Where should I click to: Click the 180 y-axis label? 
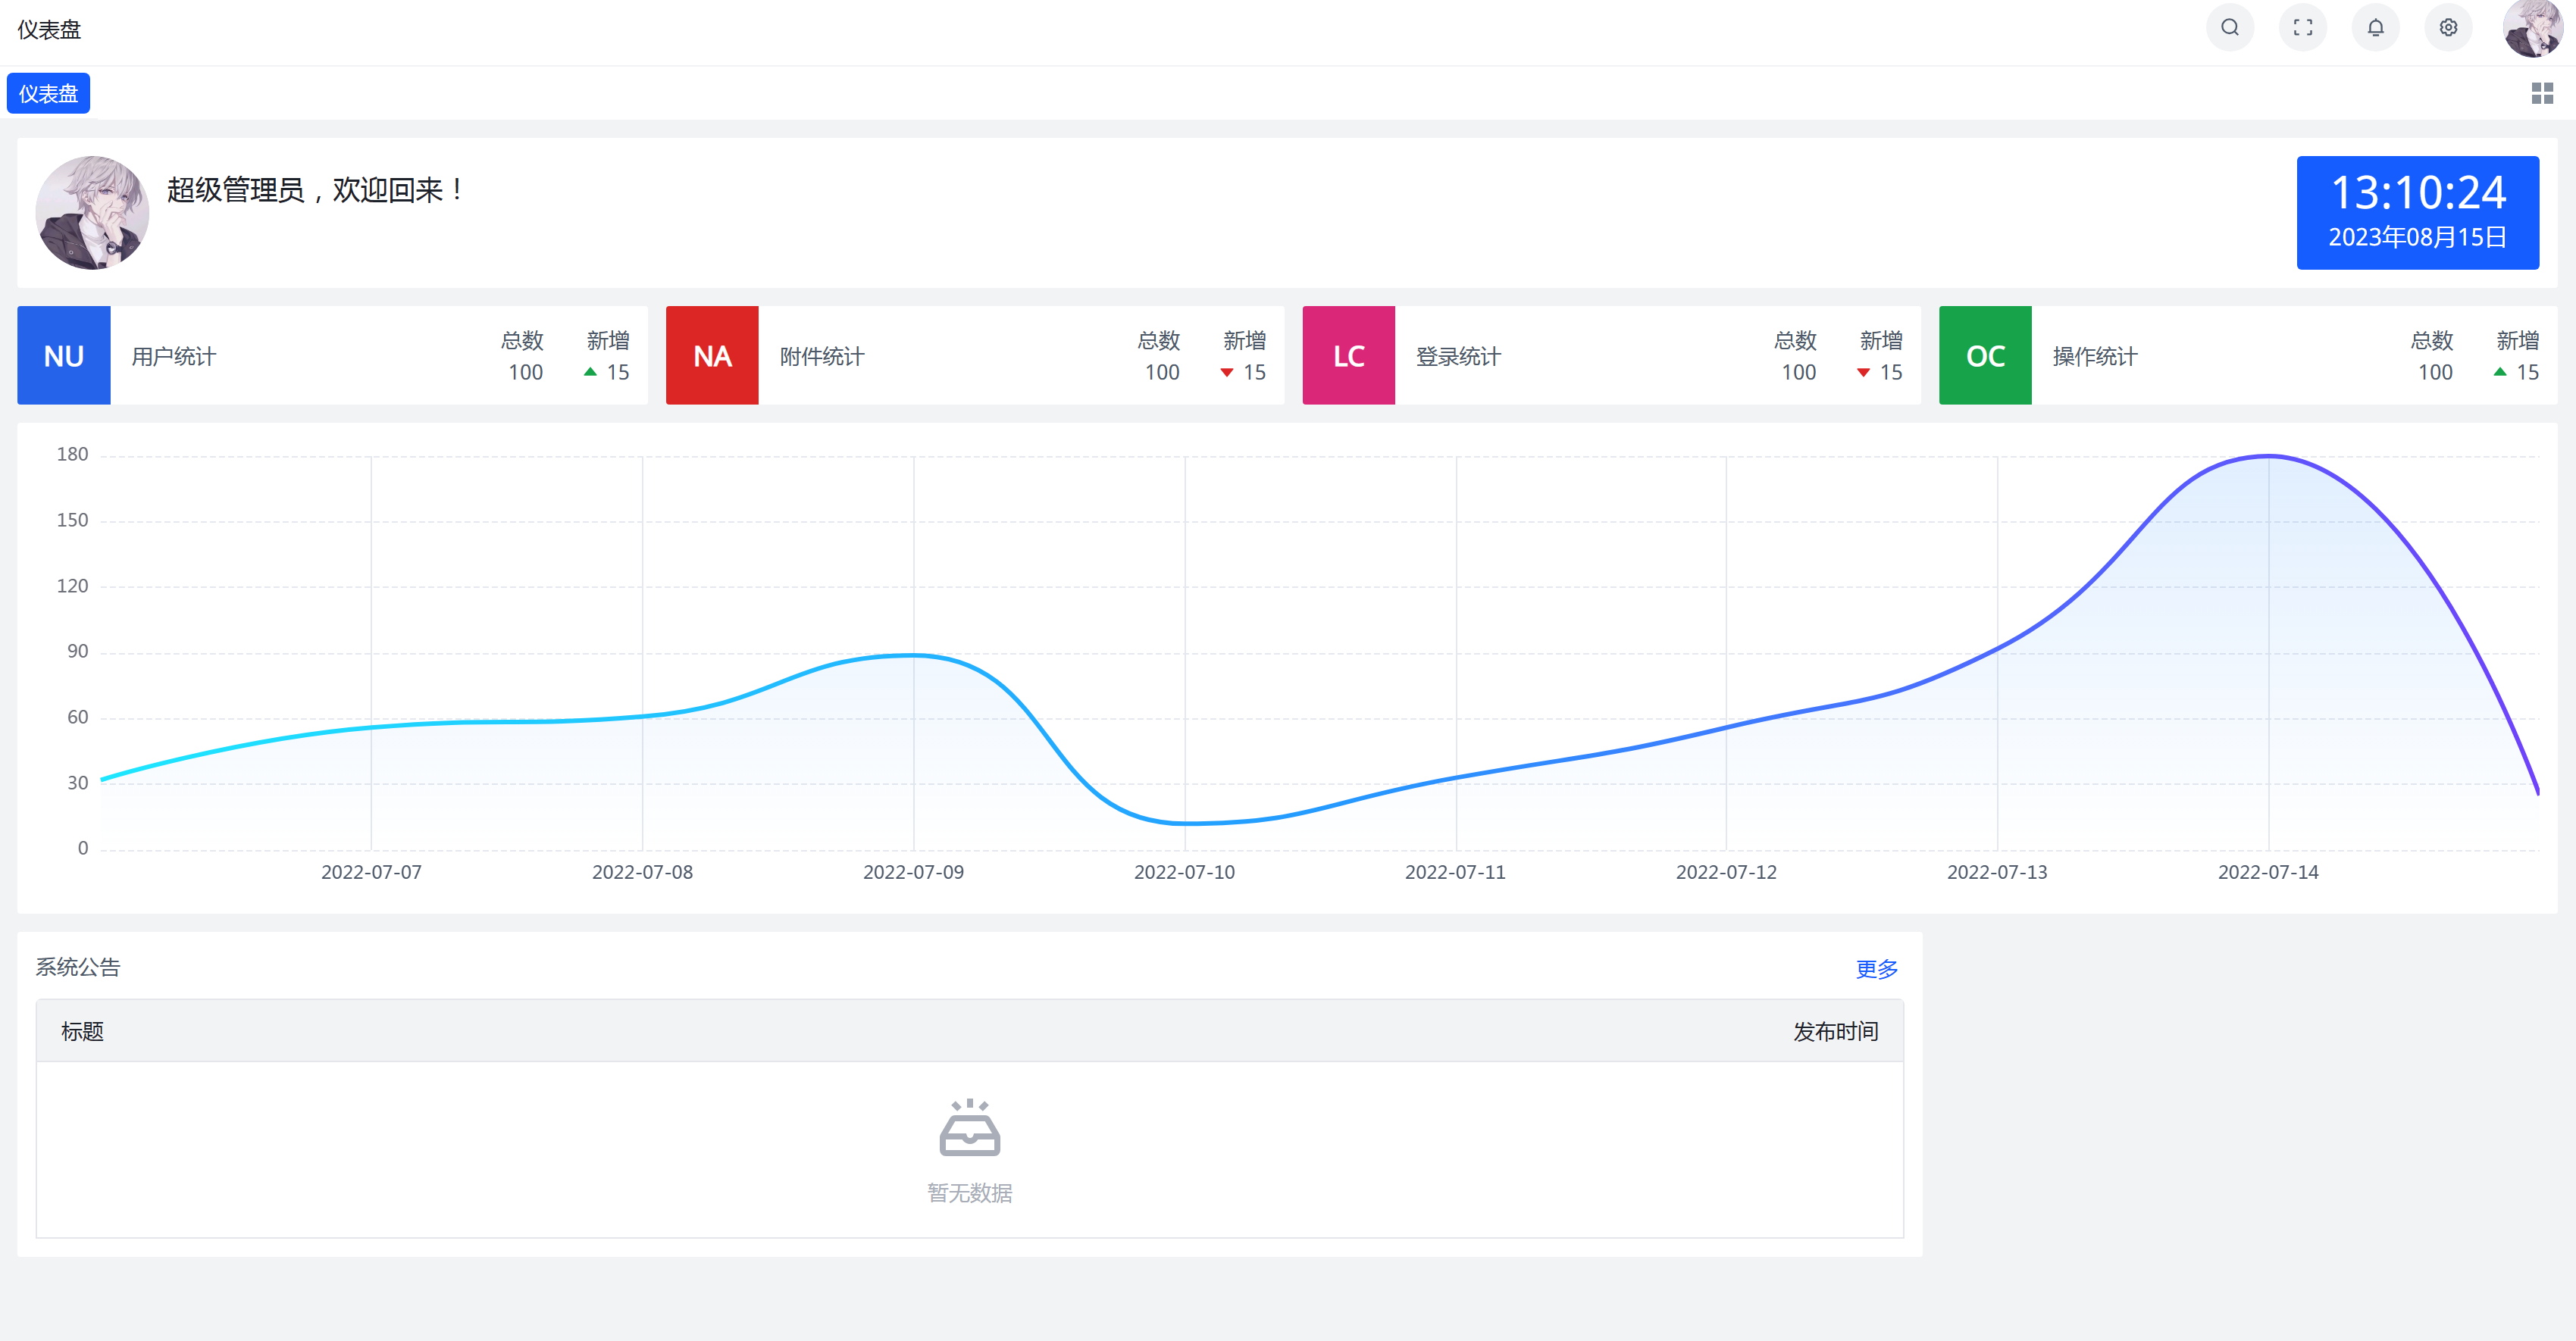coord(72,454)
